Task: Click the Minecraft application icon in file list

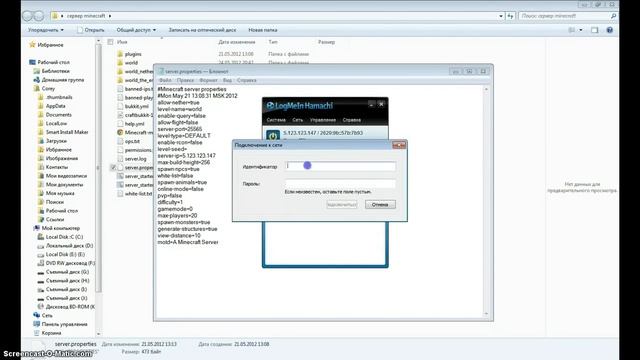Action: pyautogui.click(x=120, y=132)
